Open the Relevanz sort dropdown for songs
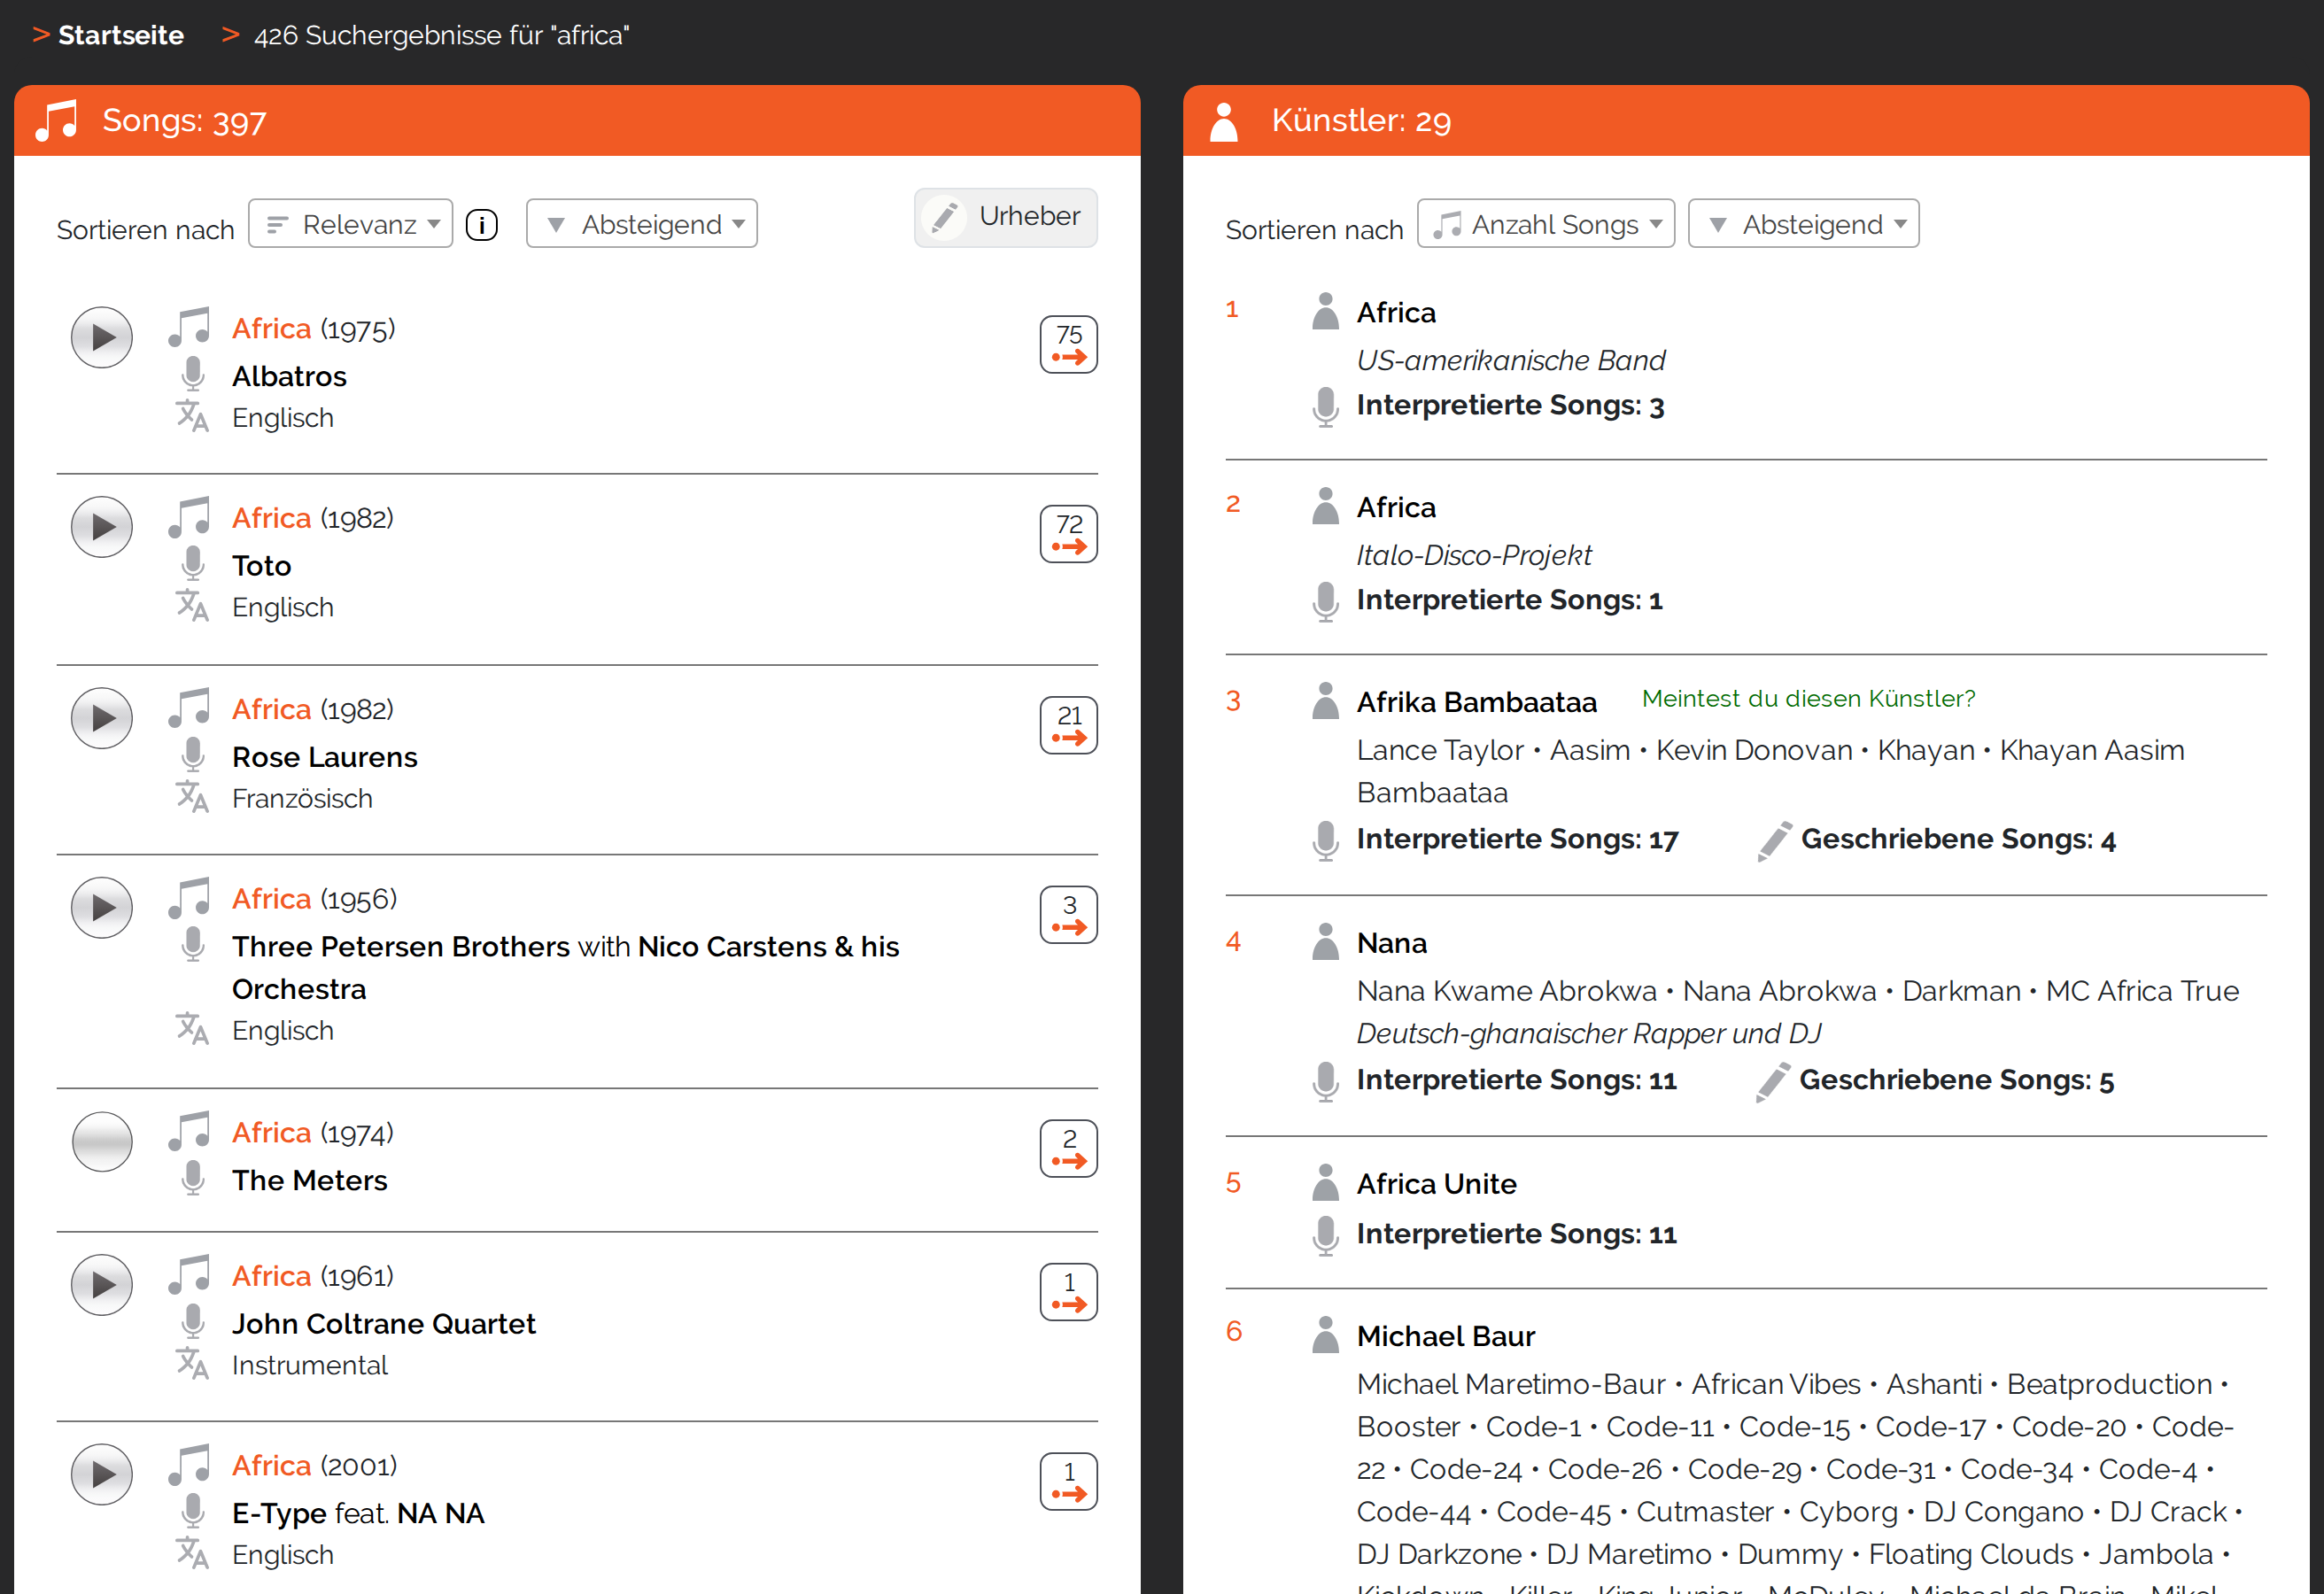 (x=350, y=224)
